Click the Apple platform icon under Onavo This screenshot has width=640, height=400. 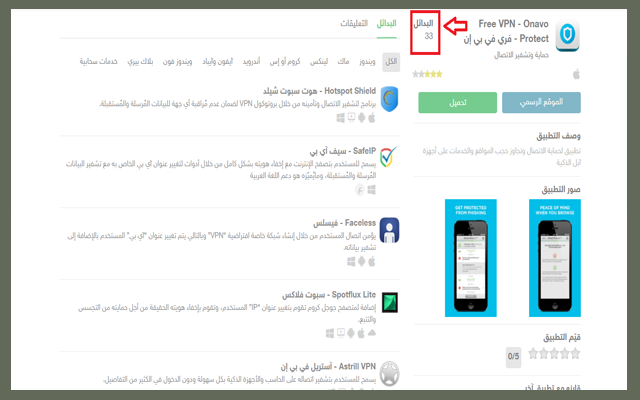point(576,74)
